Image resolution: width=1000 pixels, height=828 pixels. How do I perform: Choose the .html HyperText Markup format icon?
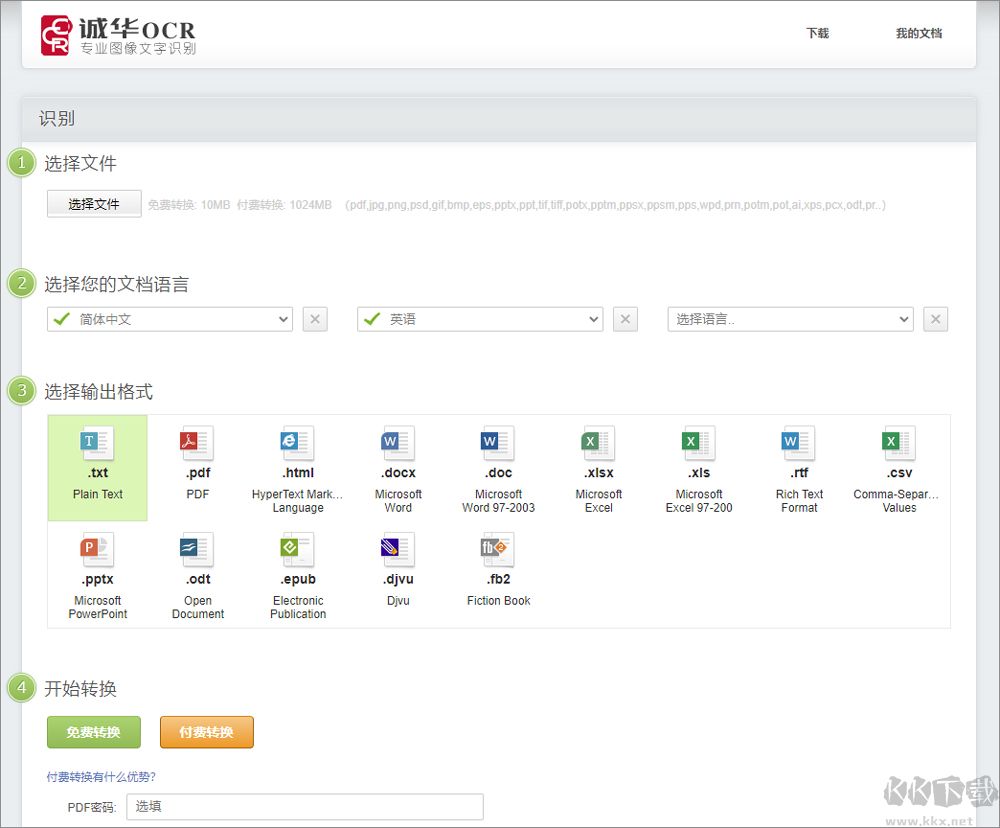click(x=297, y=444)
